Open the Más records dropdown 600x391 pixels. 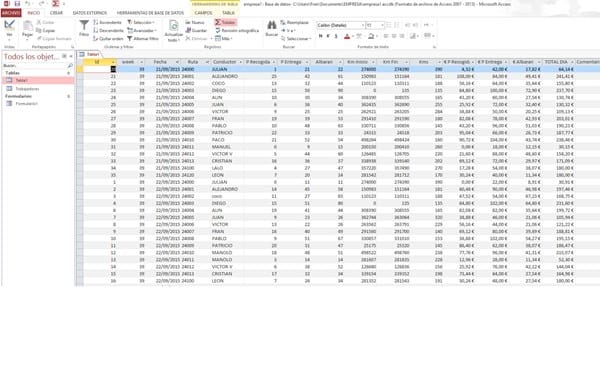(224, 39)
